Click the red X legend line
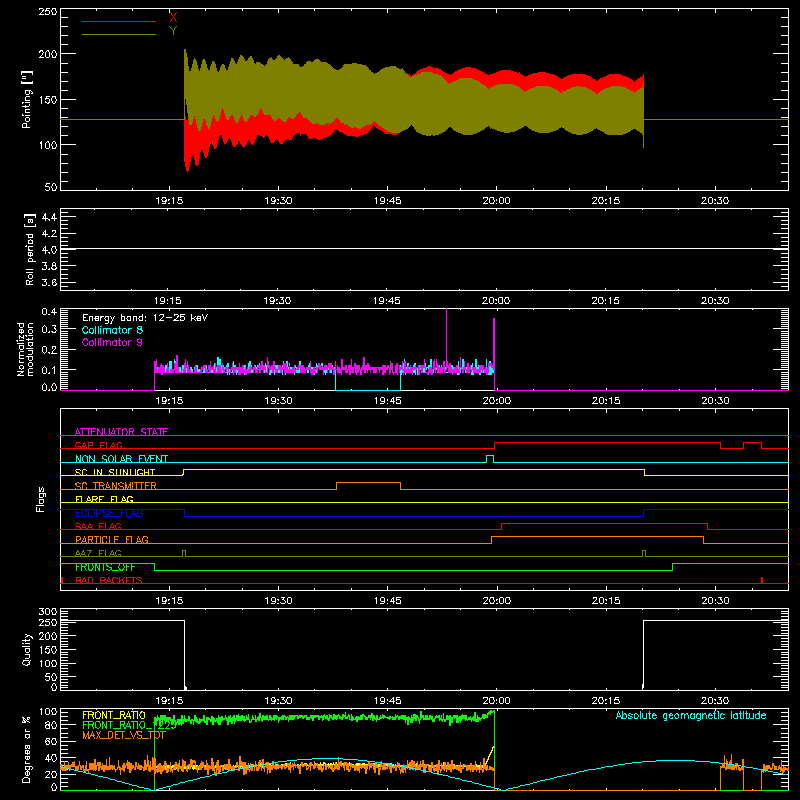 coord(118,21)
